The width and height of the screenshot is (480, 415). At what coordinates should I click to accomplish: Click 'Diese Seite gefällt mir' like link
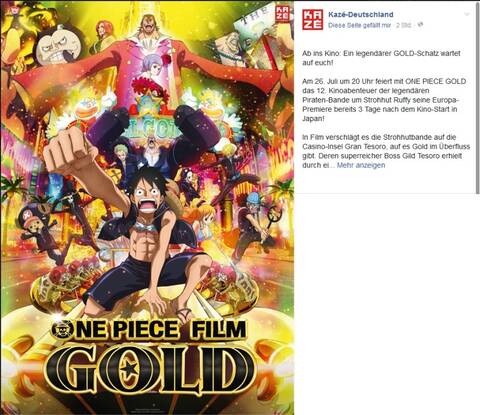click(359, 25)
